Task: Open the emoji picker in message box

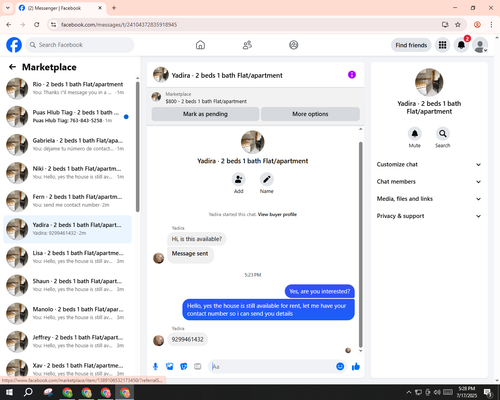Action: 340,367
